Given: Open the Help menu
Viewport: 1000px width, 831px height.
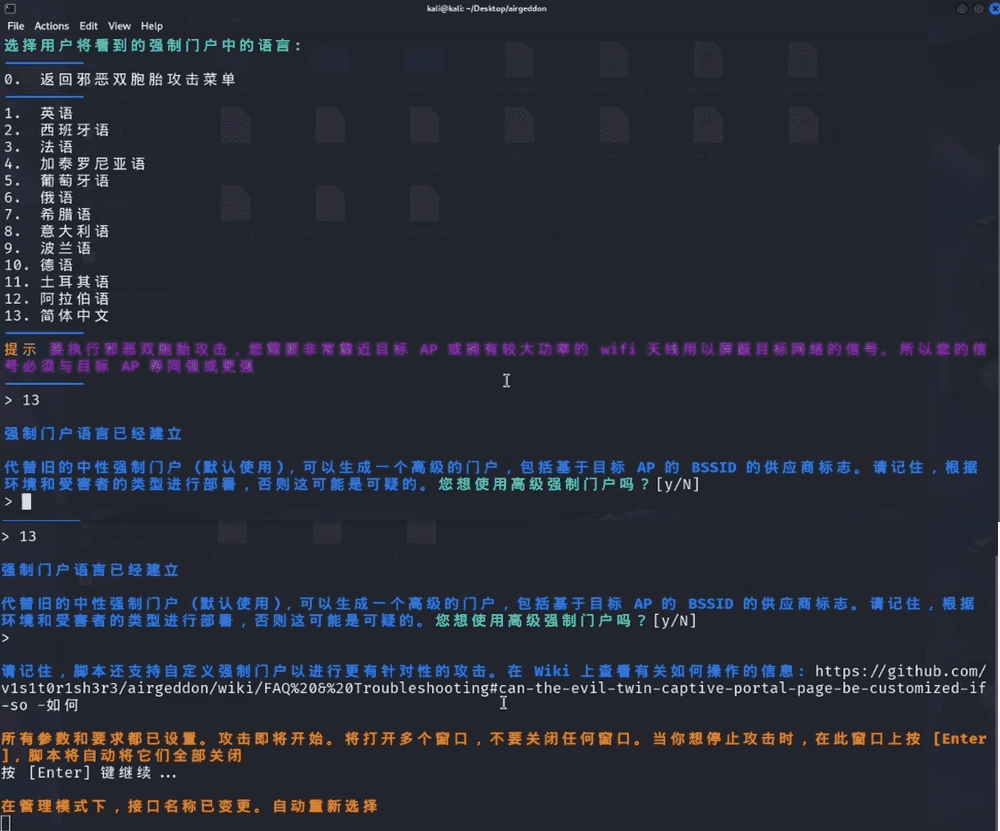Looking at the screenshot, I should (x=152, y=26).
